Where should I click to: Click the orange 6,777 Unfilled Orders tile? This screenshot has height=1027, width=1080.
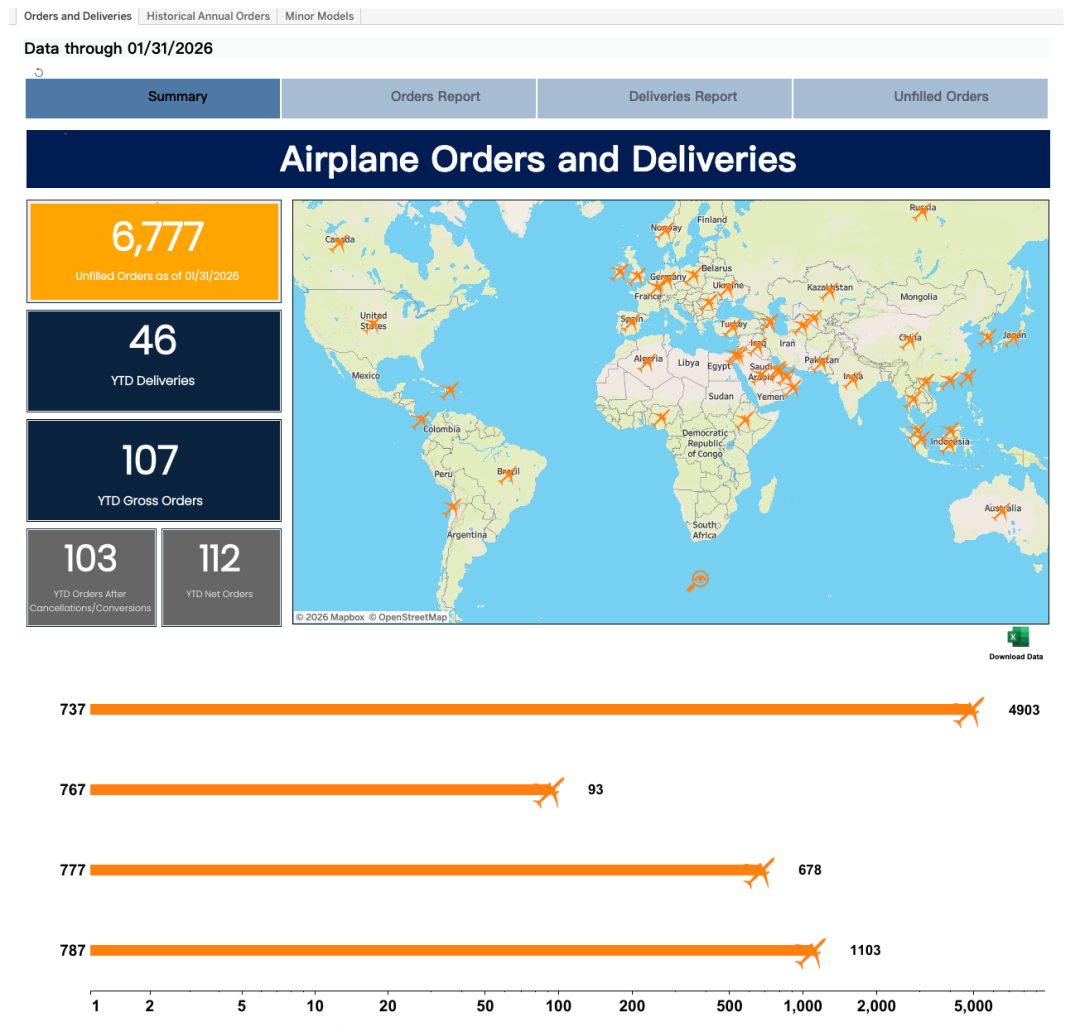pos(153,251)
